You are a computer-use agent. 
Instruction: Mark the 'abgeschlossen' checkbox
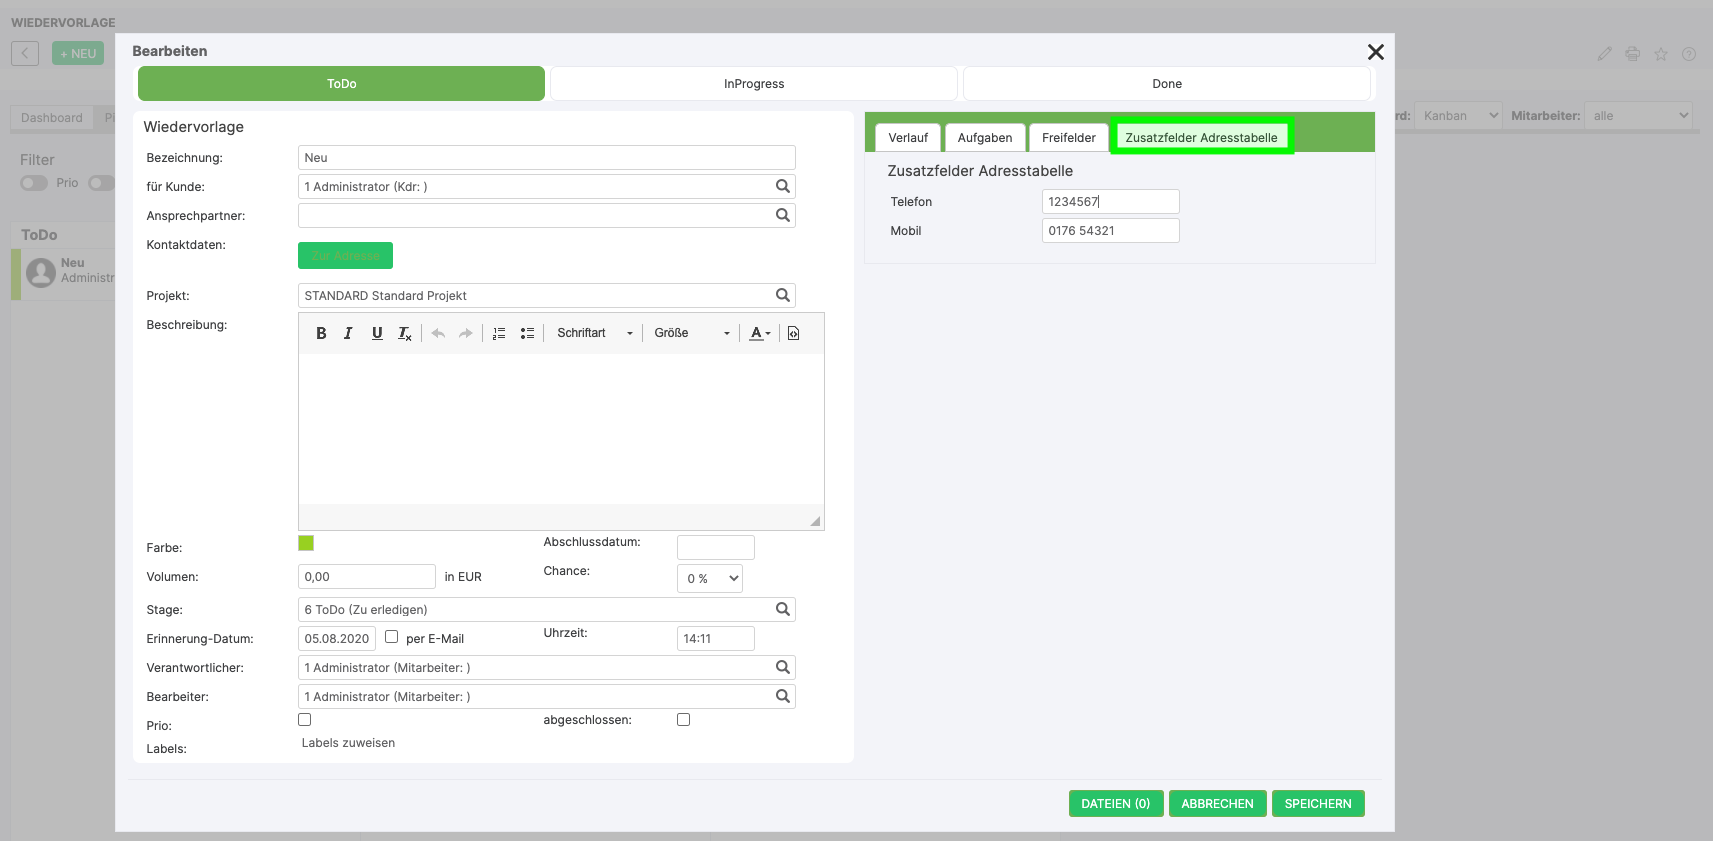(x=684, y=720)
